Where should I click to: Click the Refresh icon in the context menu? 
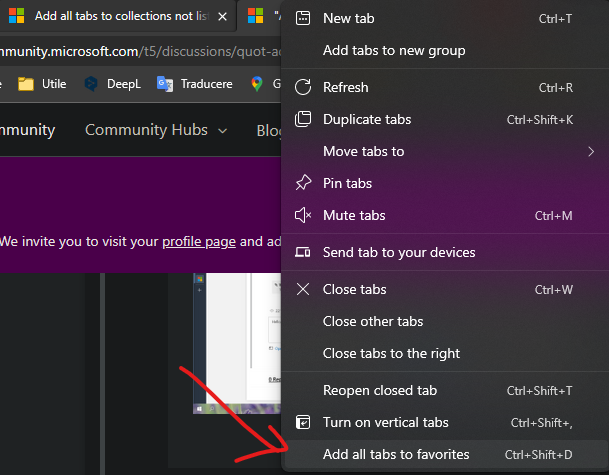[x=303, y=87]
